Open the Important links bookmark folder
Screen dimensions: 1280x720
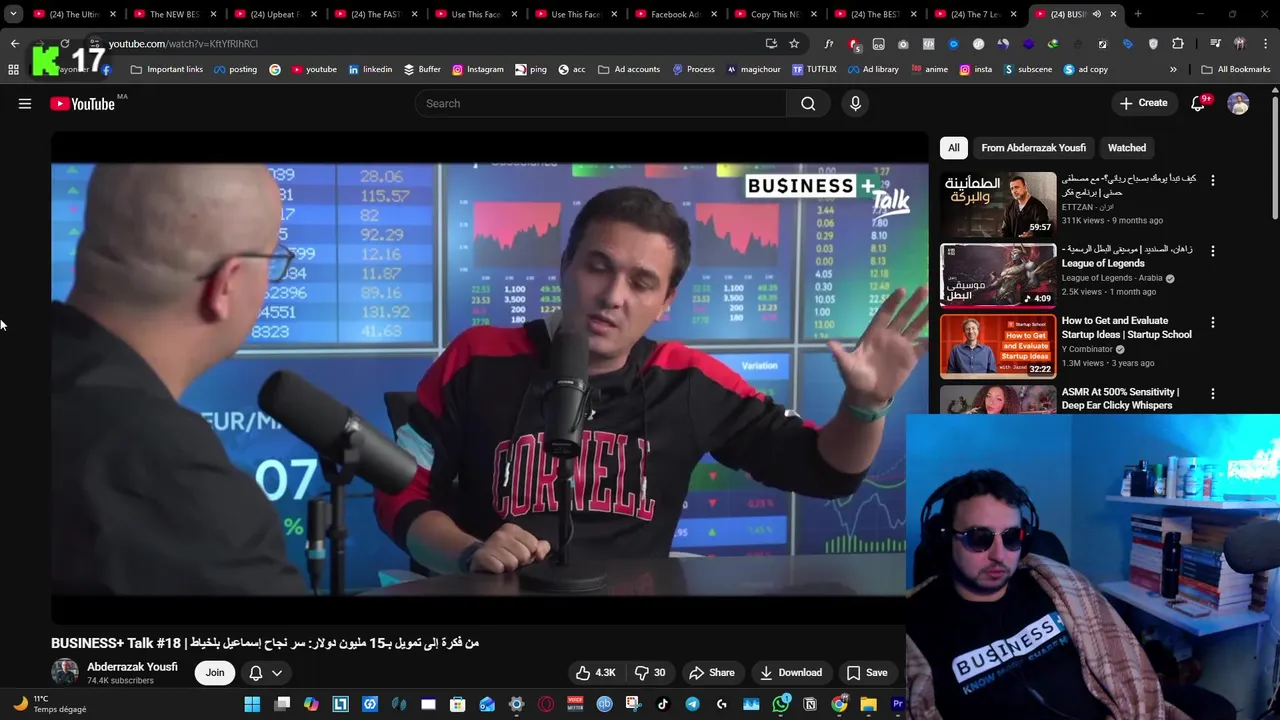pyautogui.click(x=166, y=69)
